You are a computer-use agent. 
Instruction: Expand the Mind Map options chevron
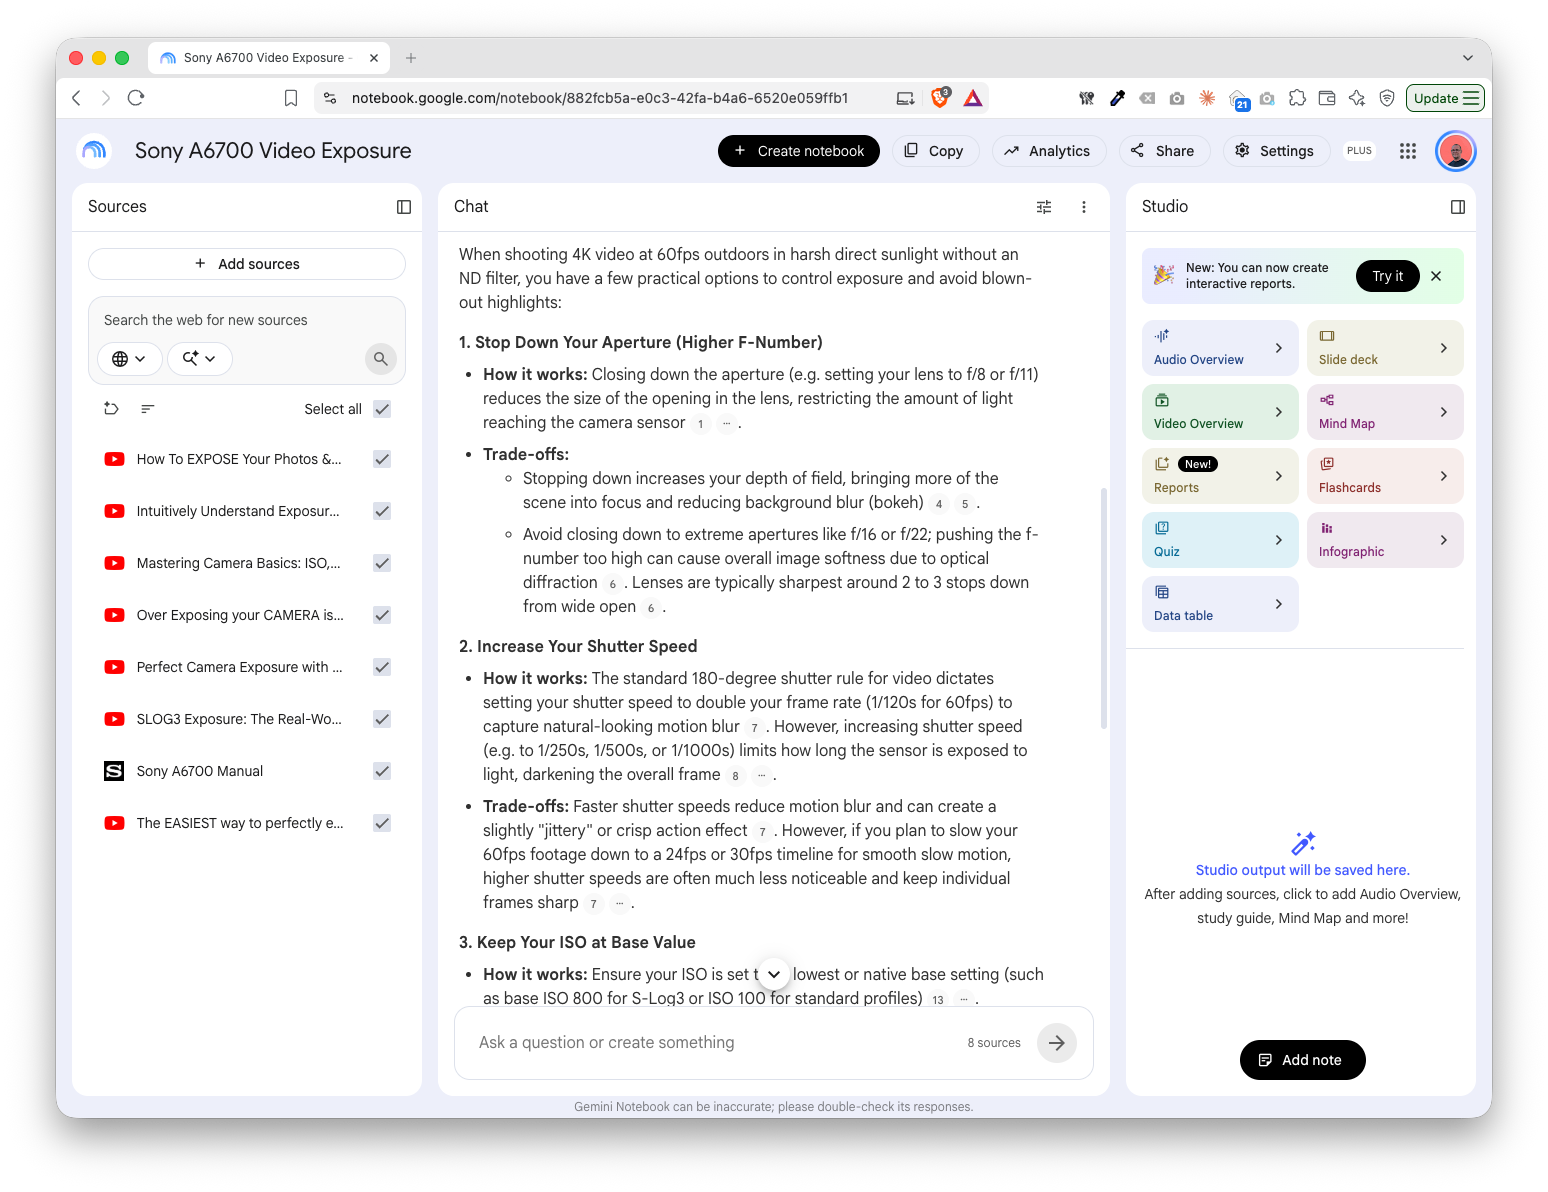coord(1444,412)
